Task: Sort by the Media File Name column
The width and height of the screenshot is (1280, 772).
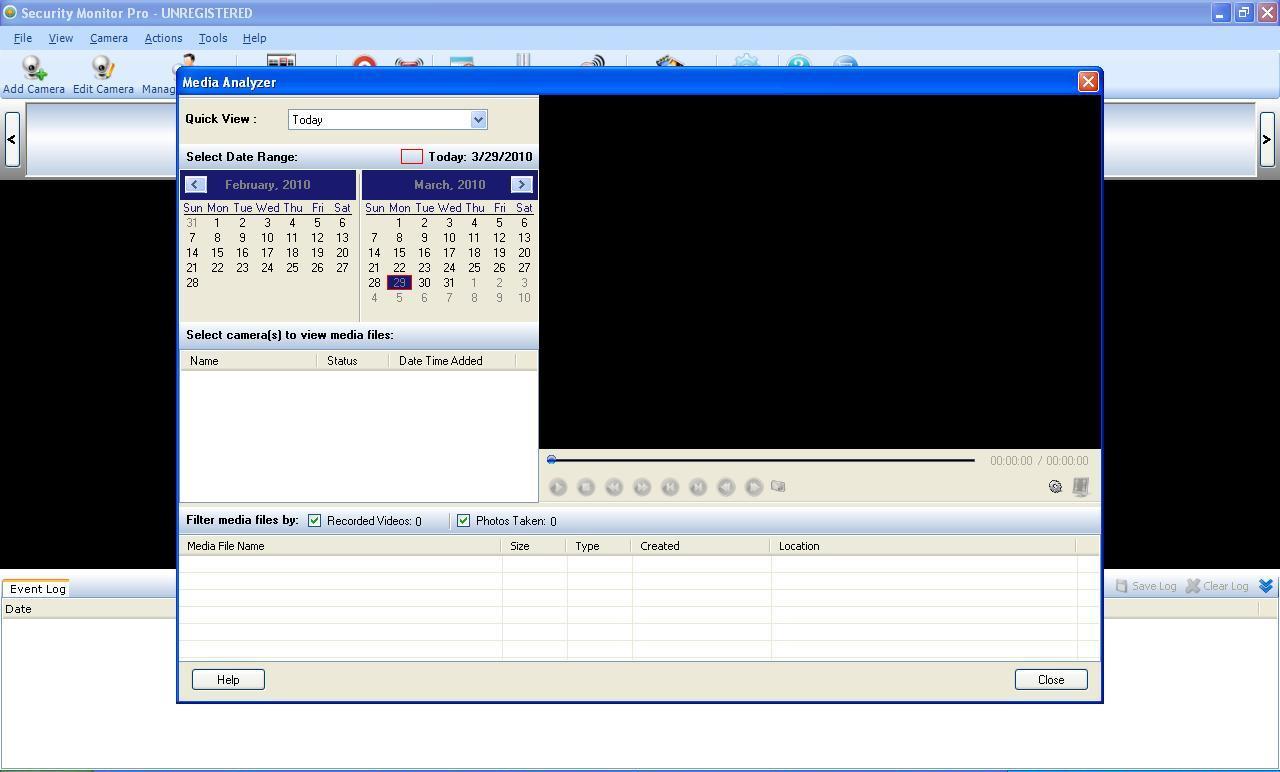Action: click(x=340, y=546)
